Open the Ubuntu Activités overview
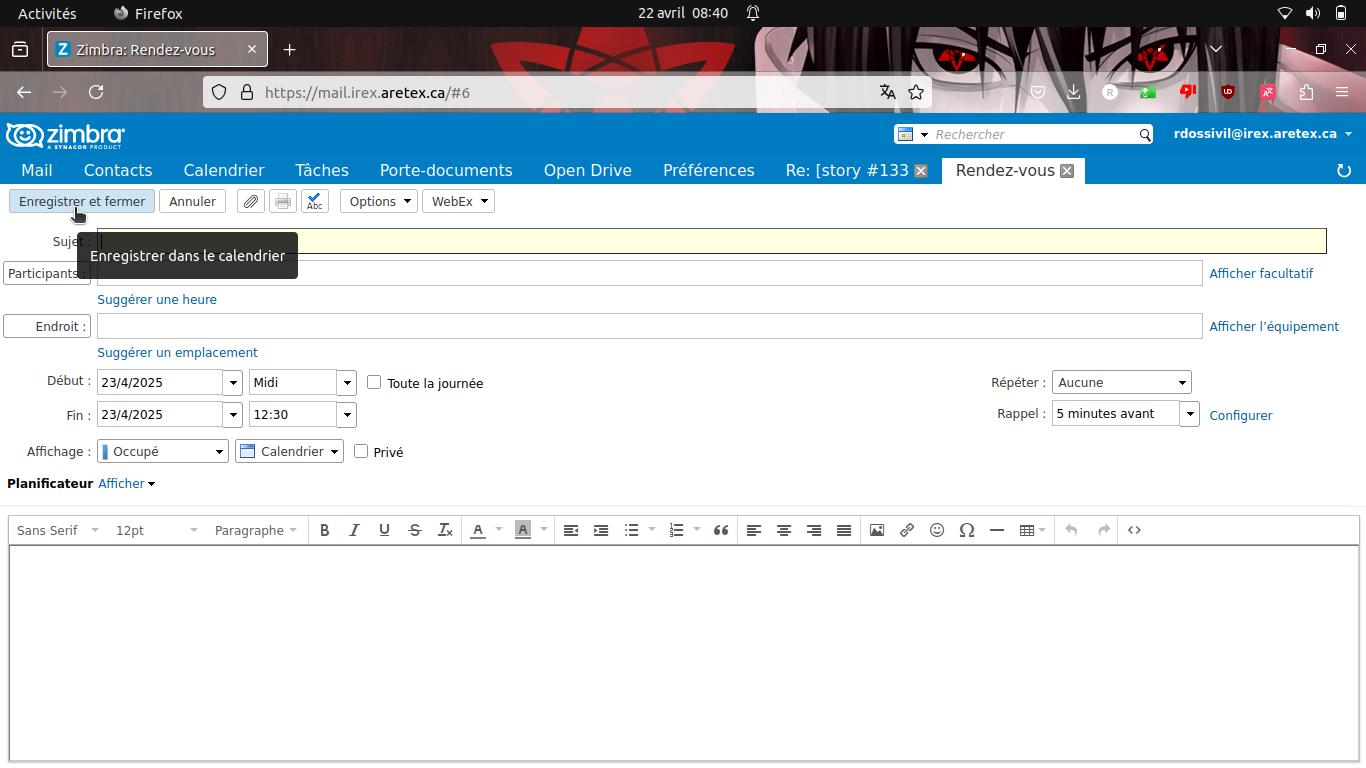 pyautogui.click(x=47, y=13)
